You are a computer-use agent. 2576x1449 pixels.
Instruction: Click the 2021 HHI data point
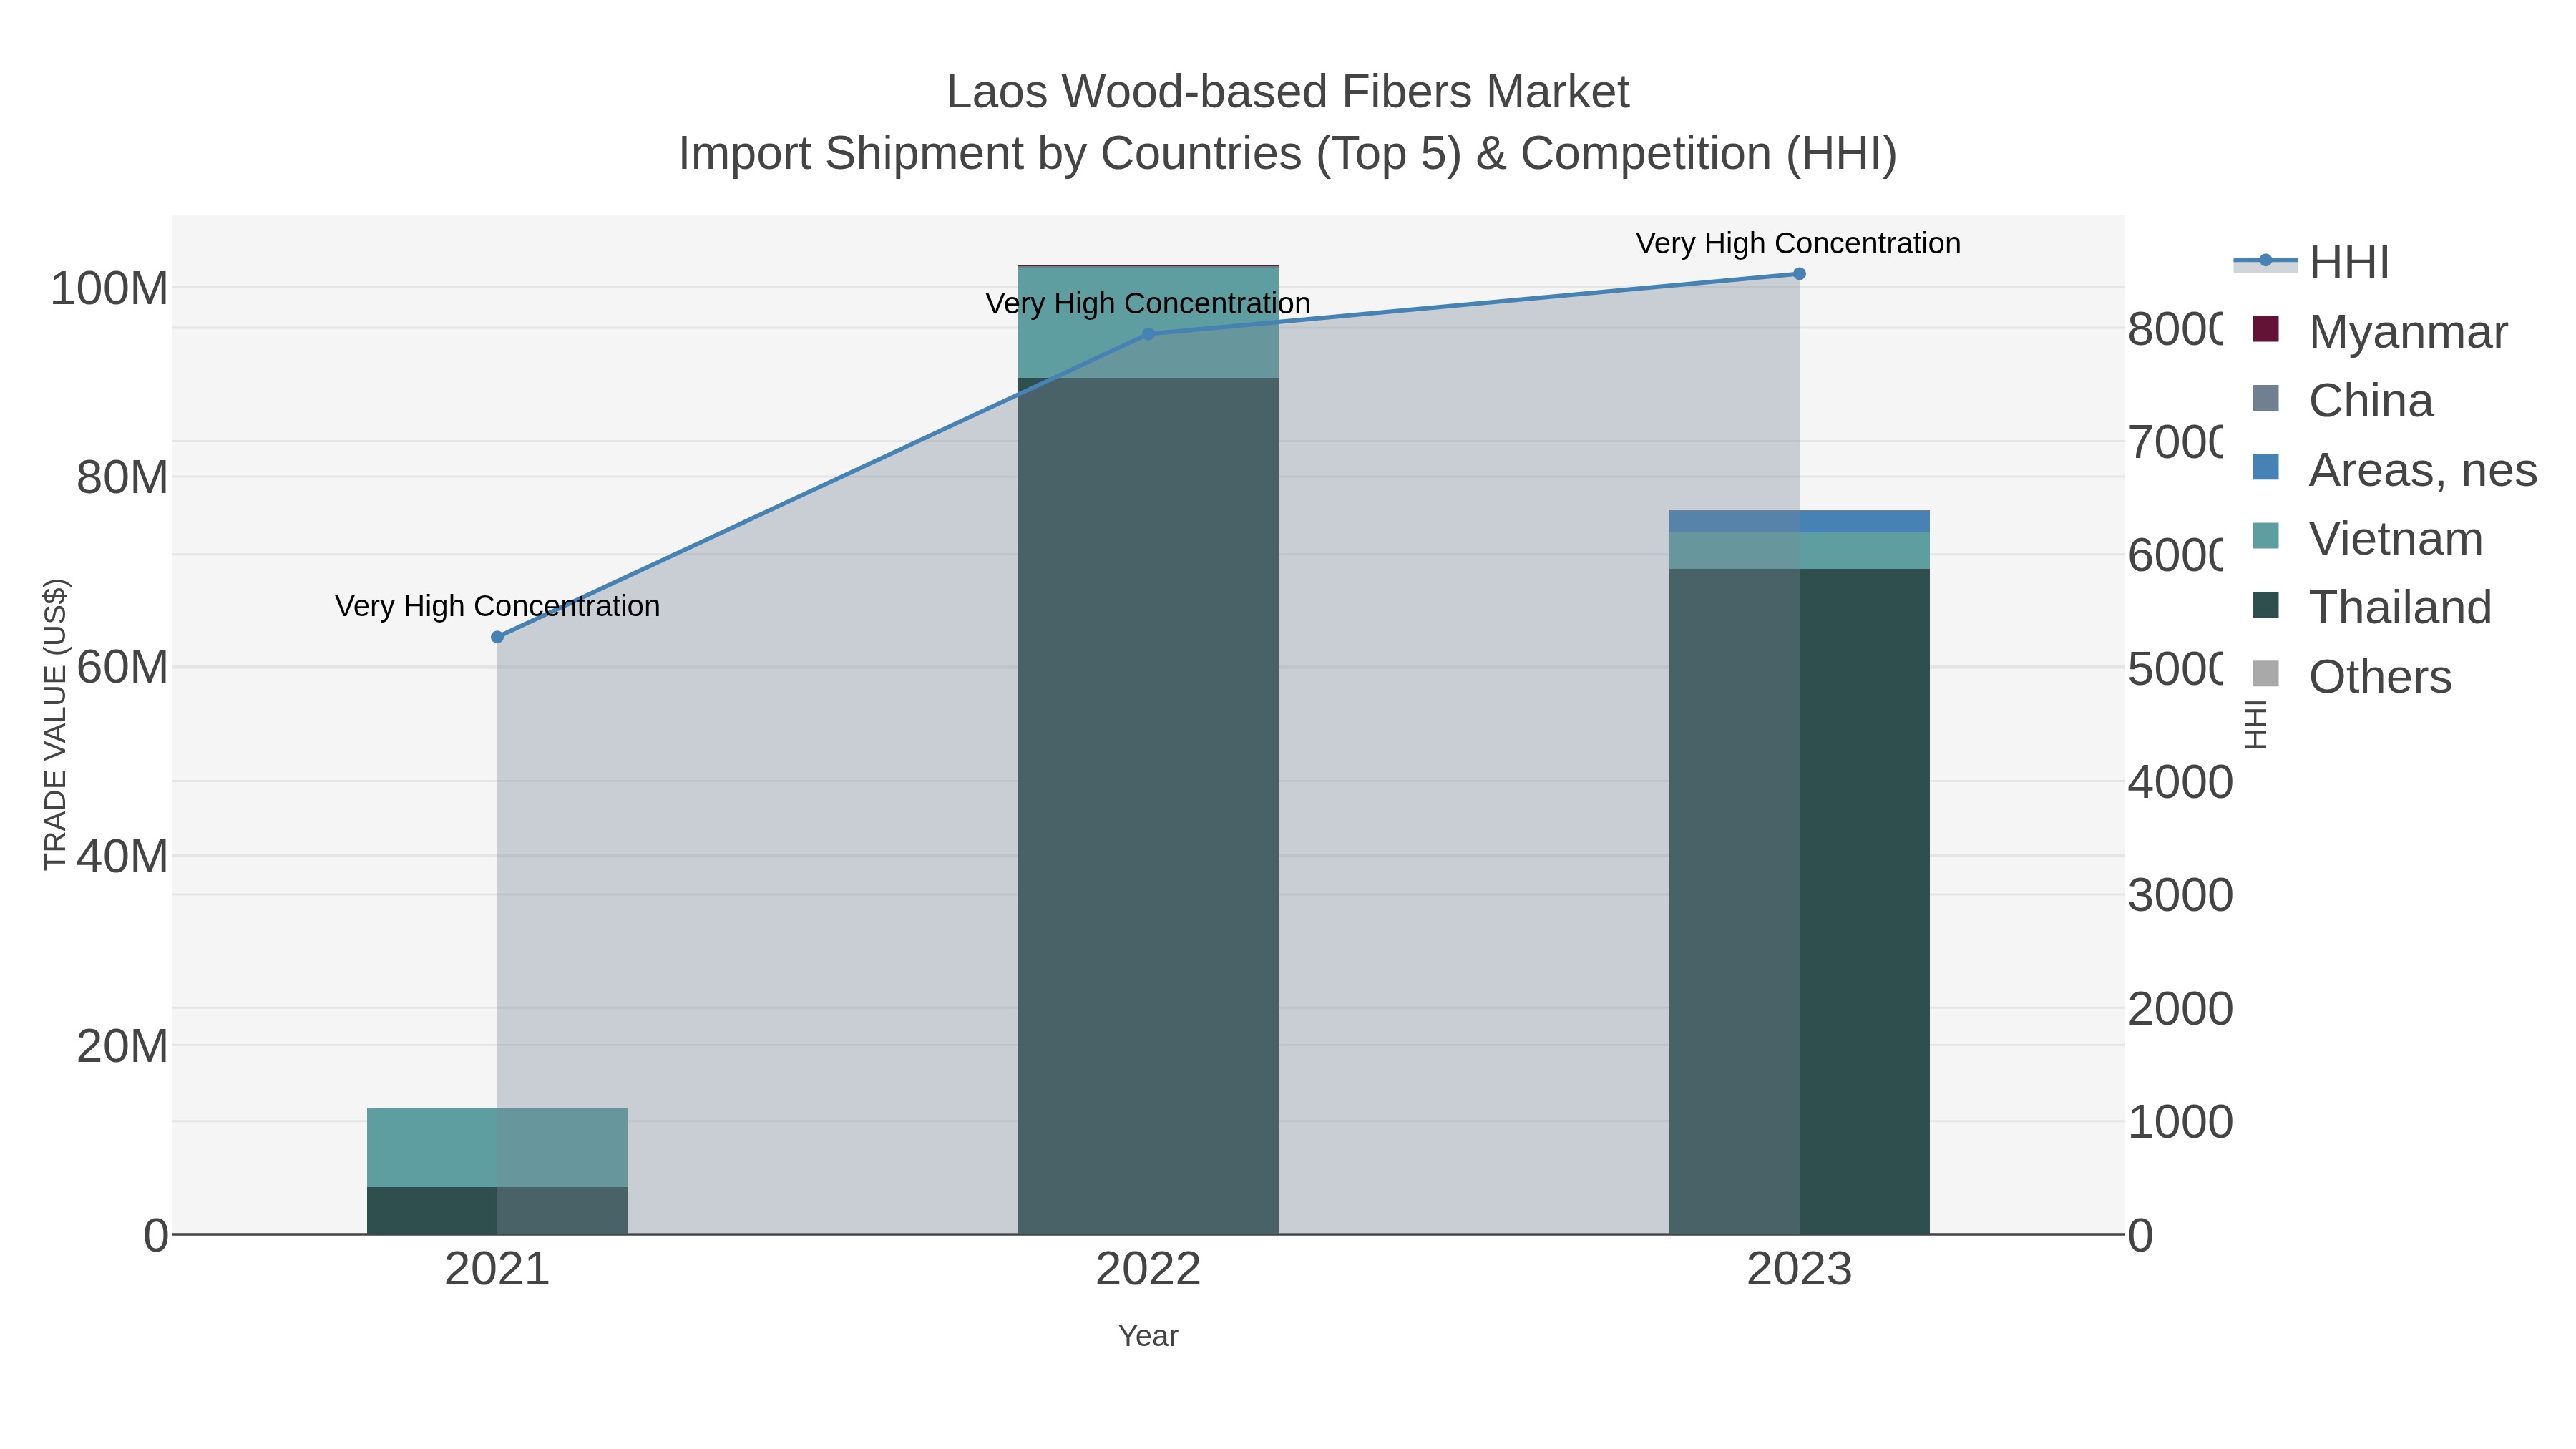497,637
